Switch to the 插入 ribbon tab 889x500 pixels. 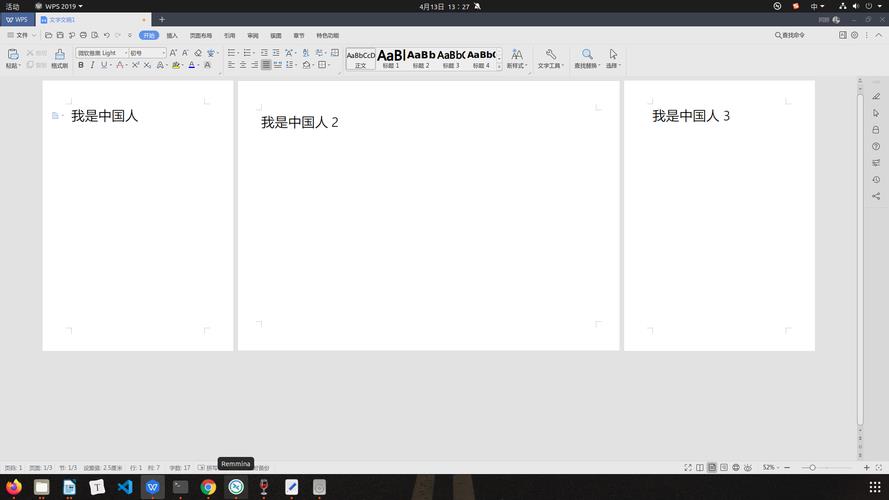[x=172, y=35]
